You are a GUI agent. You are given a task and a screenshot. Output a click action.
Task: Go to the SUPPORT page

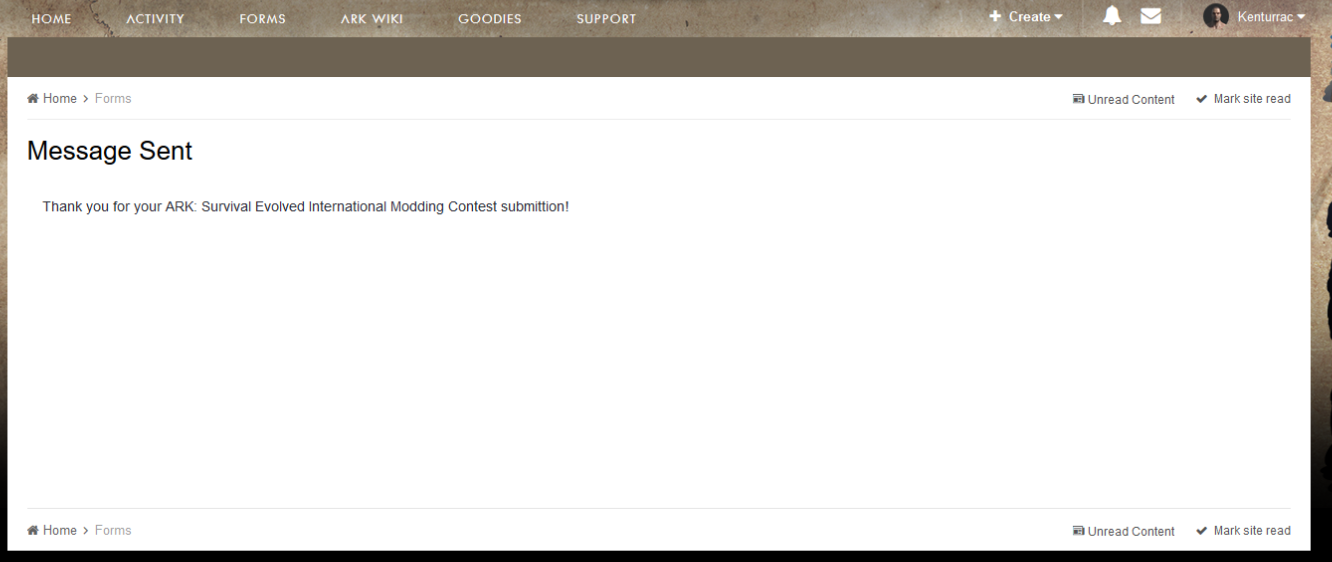[606, 19]
